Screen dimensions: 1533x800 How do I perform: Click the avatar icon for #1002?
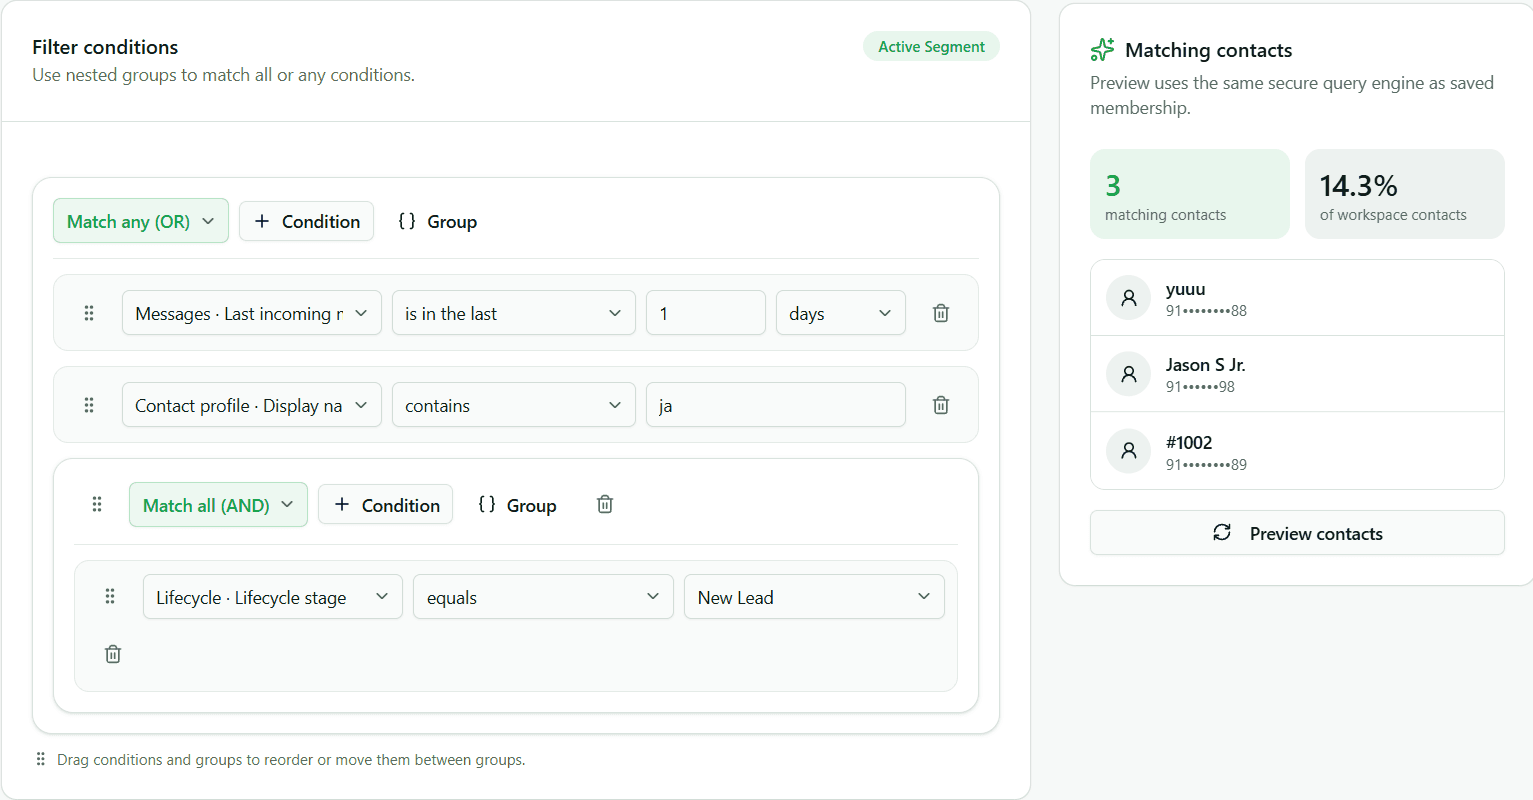pos(1129,451)
